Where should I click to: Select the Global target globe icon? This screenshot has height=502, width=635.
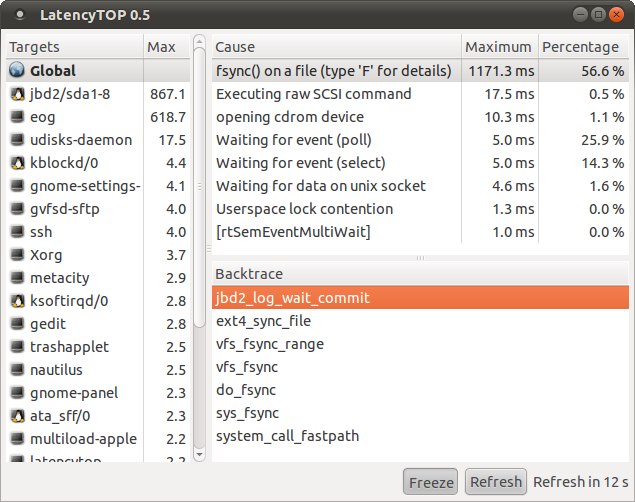point(17,71)
